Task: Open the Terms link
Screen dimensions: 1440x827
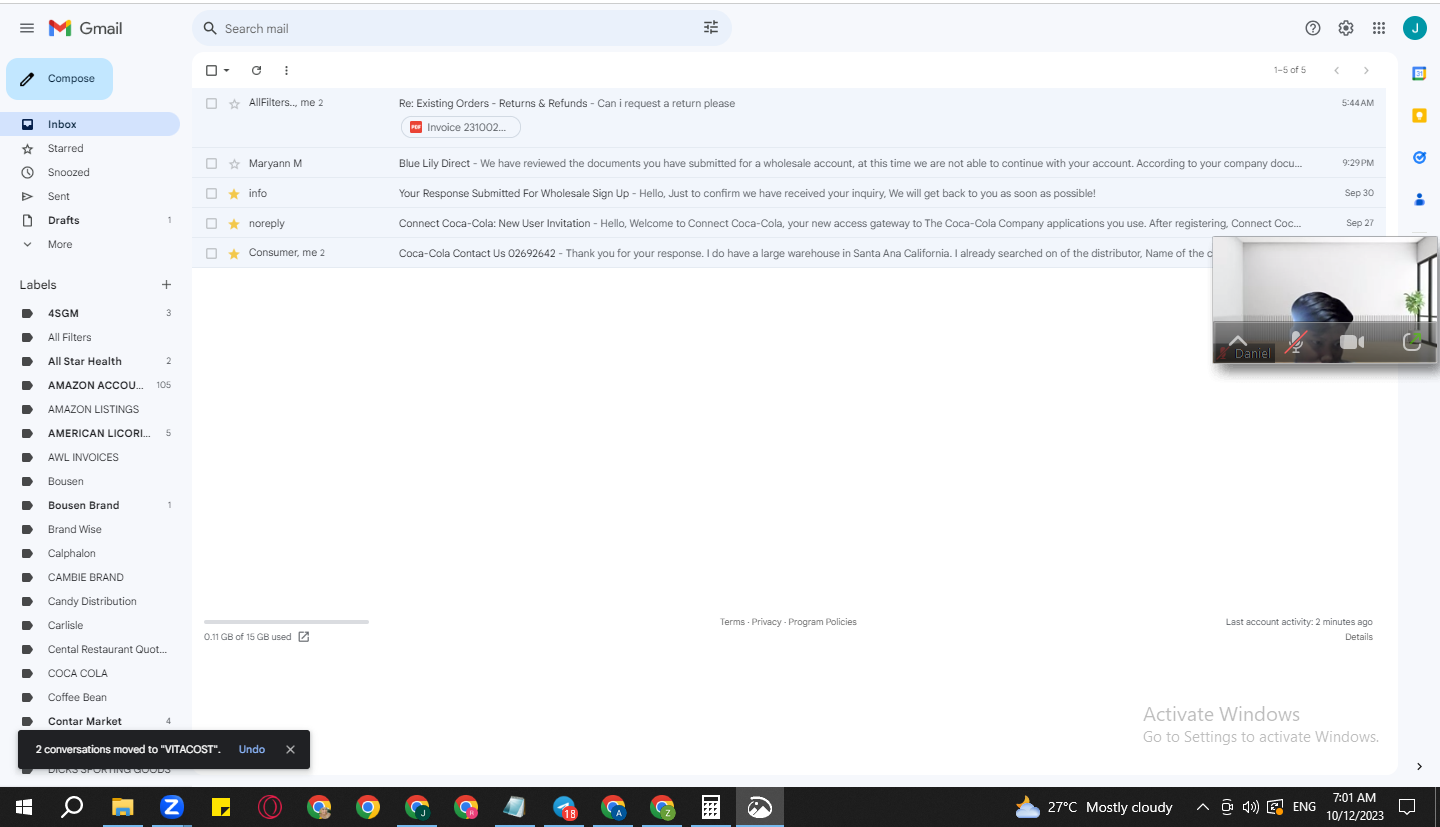Action: [732, 622]
